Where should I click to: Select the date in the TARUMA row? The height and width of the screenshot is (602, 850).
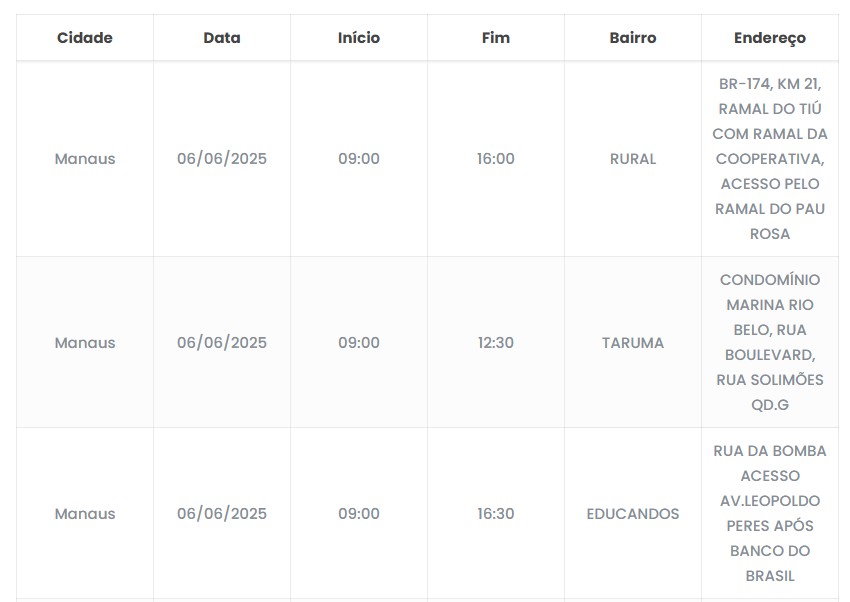pos(222,343)
